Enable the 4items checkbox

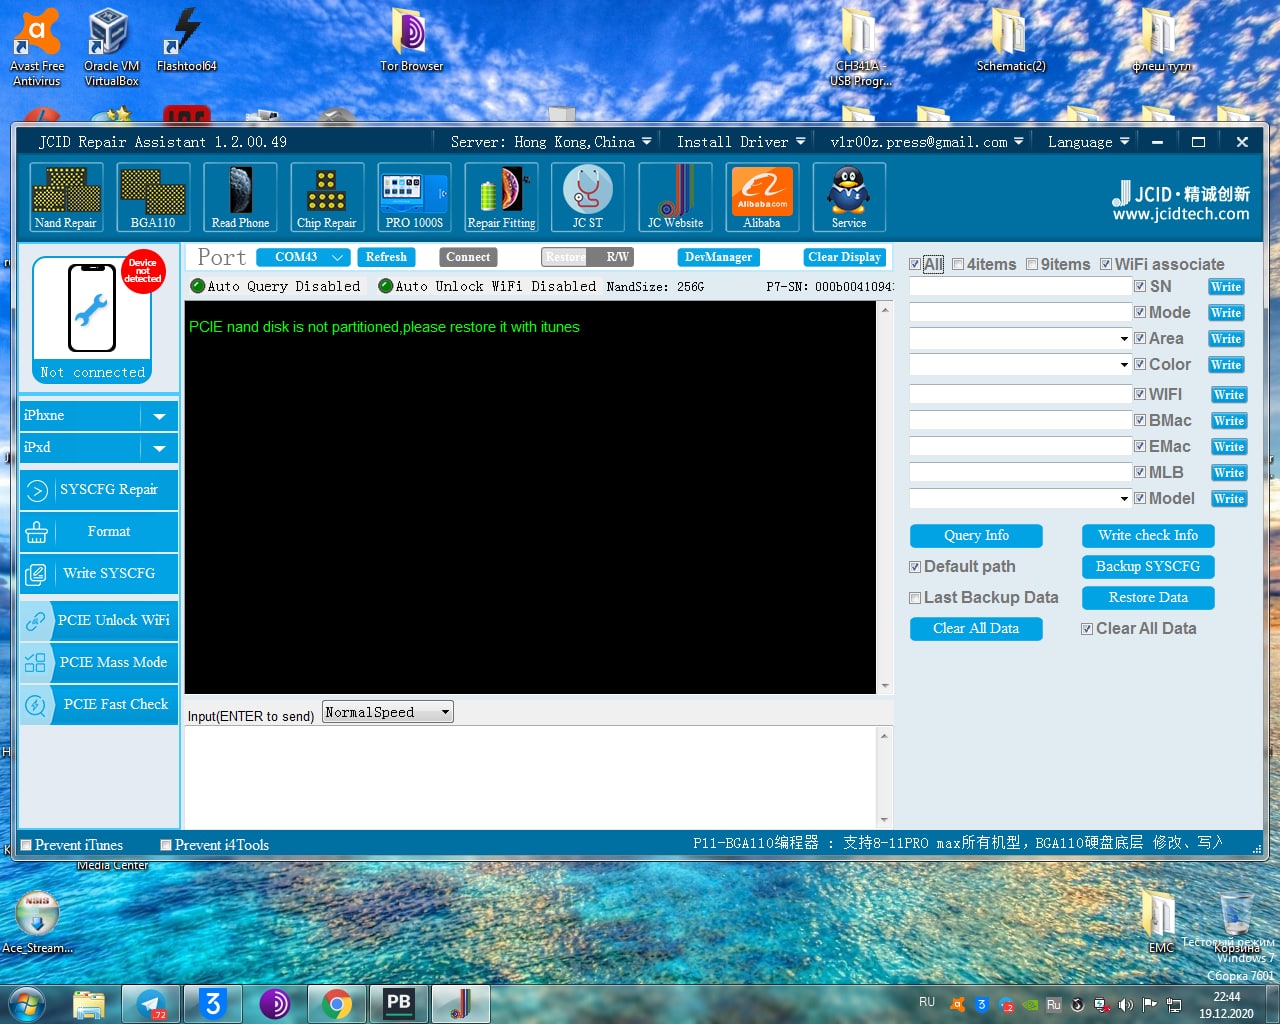click(x=958, y=265)
